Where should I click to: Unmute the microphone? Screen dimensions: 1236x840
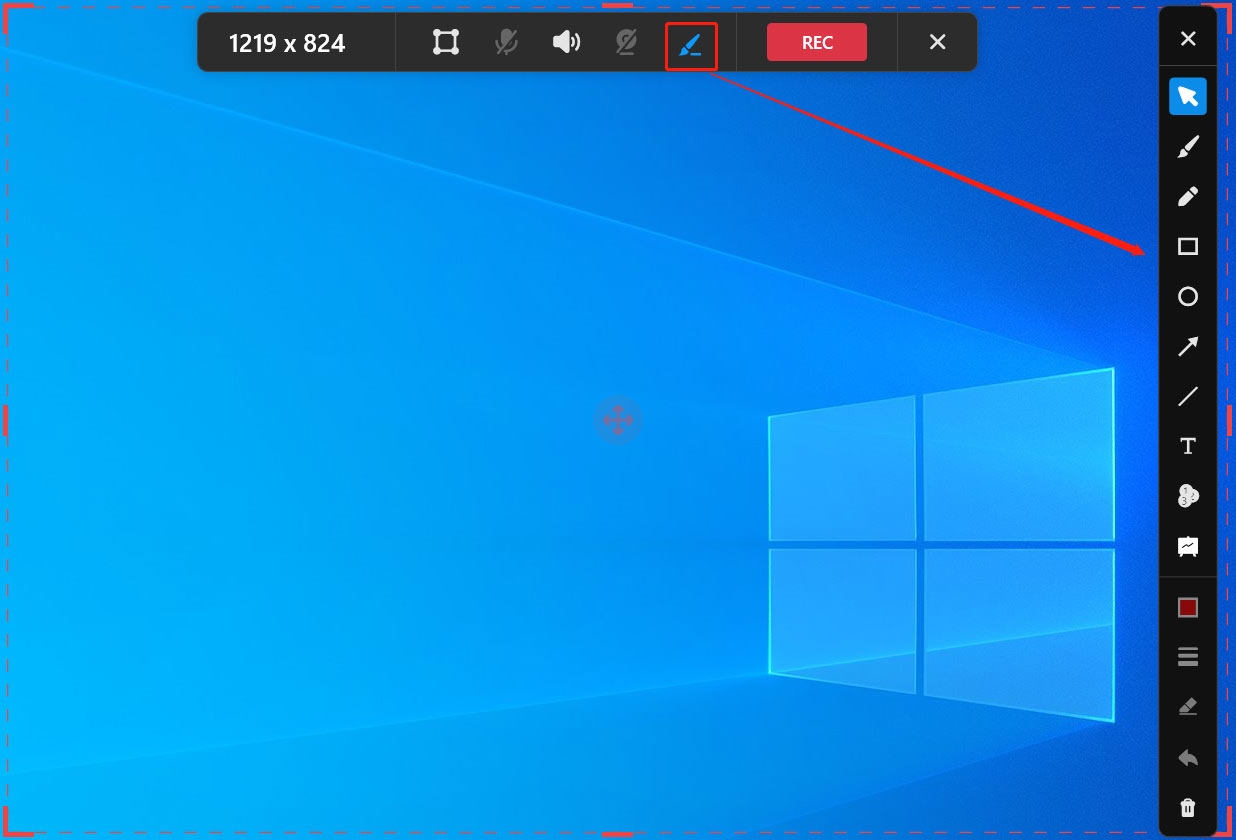point(505,42)
